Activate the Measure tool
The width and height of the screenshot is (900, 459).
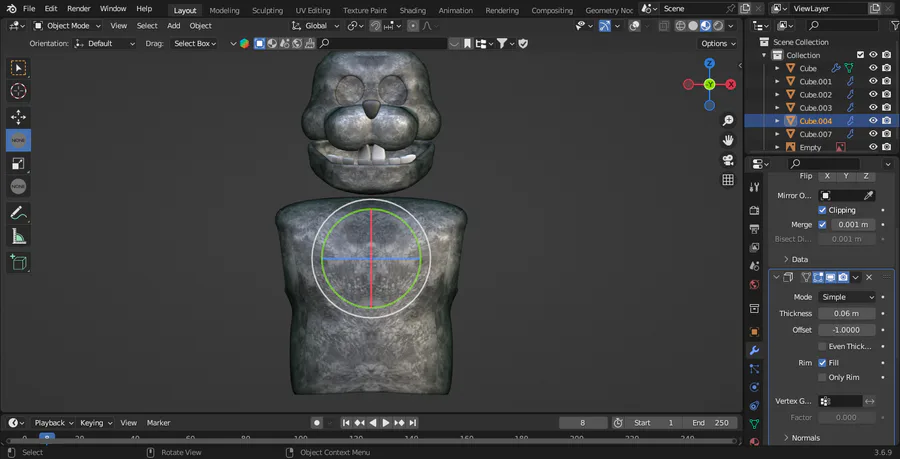point(18,236)
